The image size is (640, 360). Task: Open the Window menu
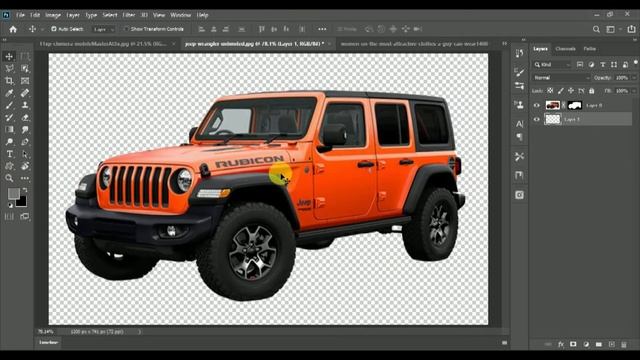click(180, 15)
